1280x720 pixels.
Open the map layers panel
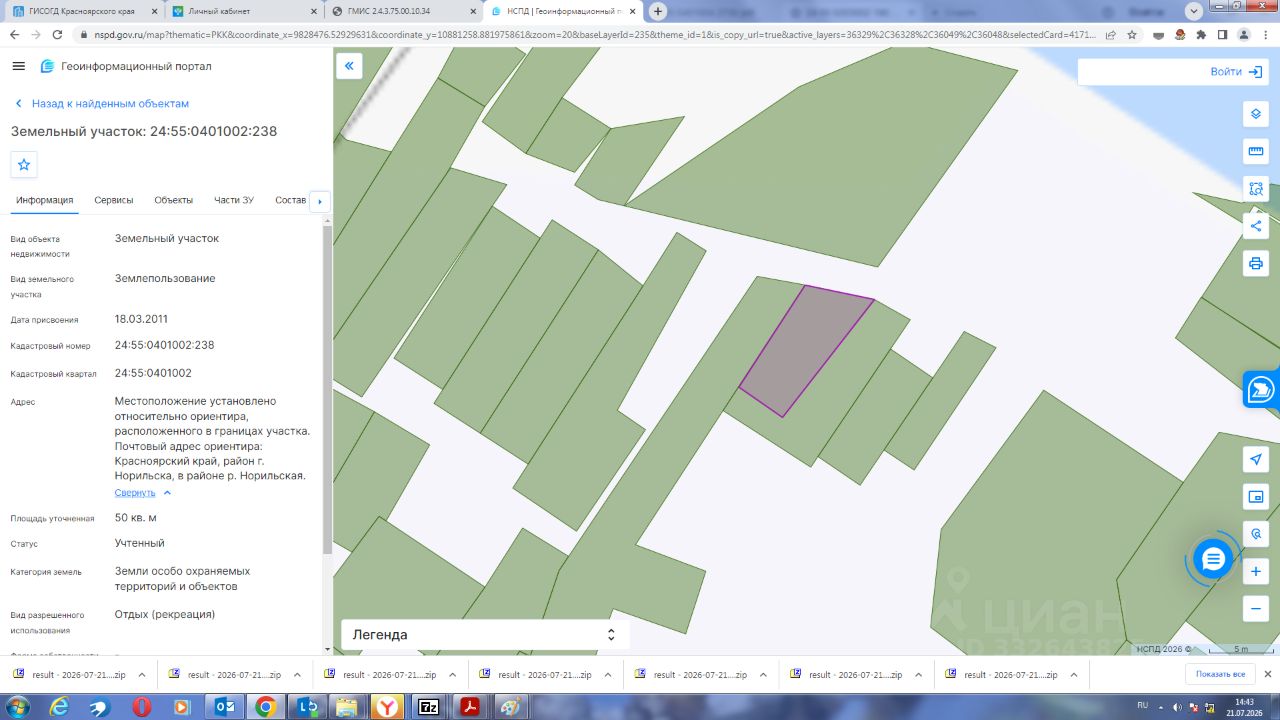(x=1256, y=113)
